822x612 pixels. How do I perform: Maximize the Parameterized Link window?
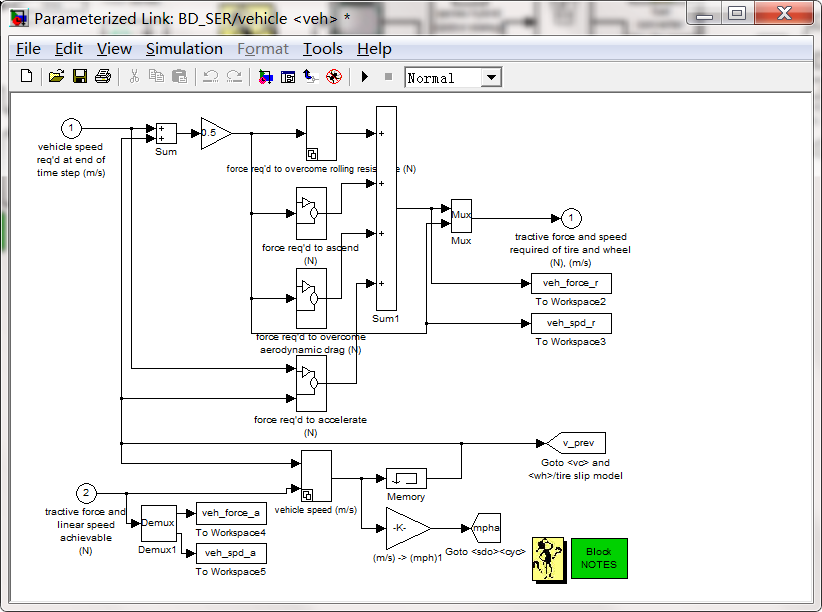pos(737,13)
